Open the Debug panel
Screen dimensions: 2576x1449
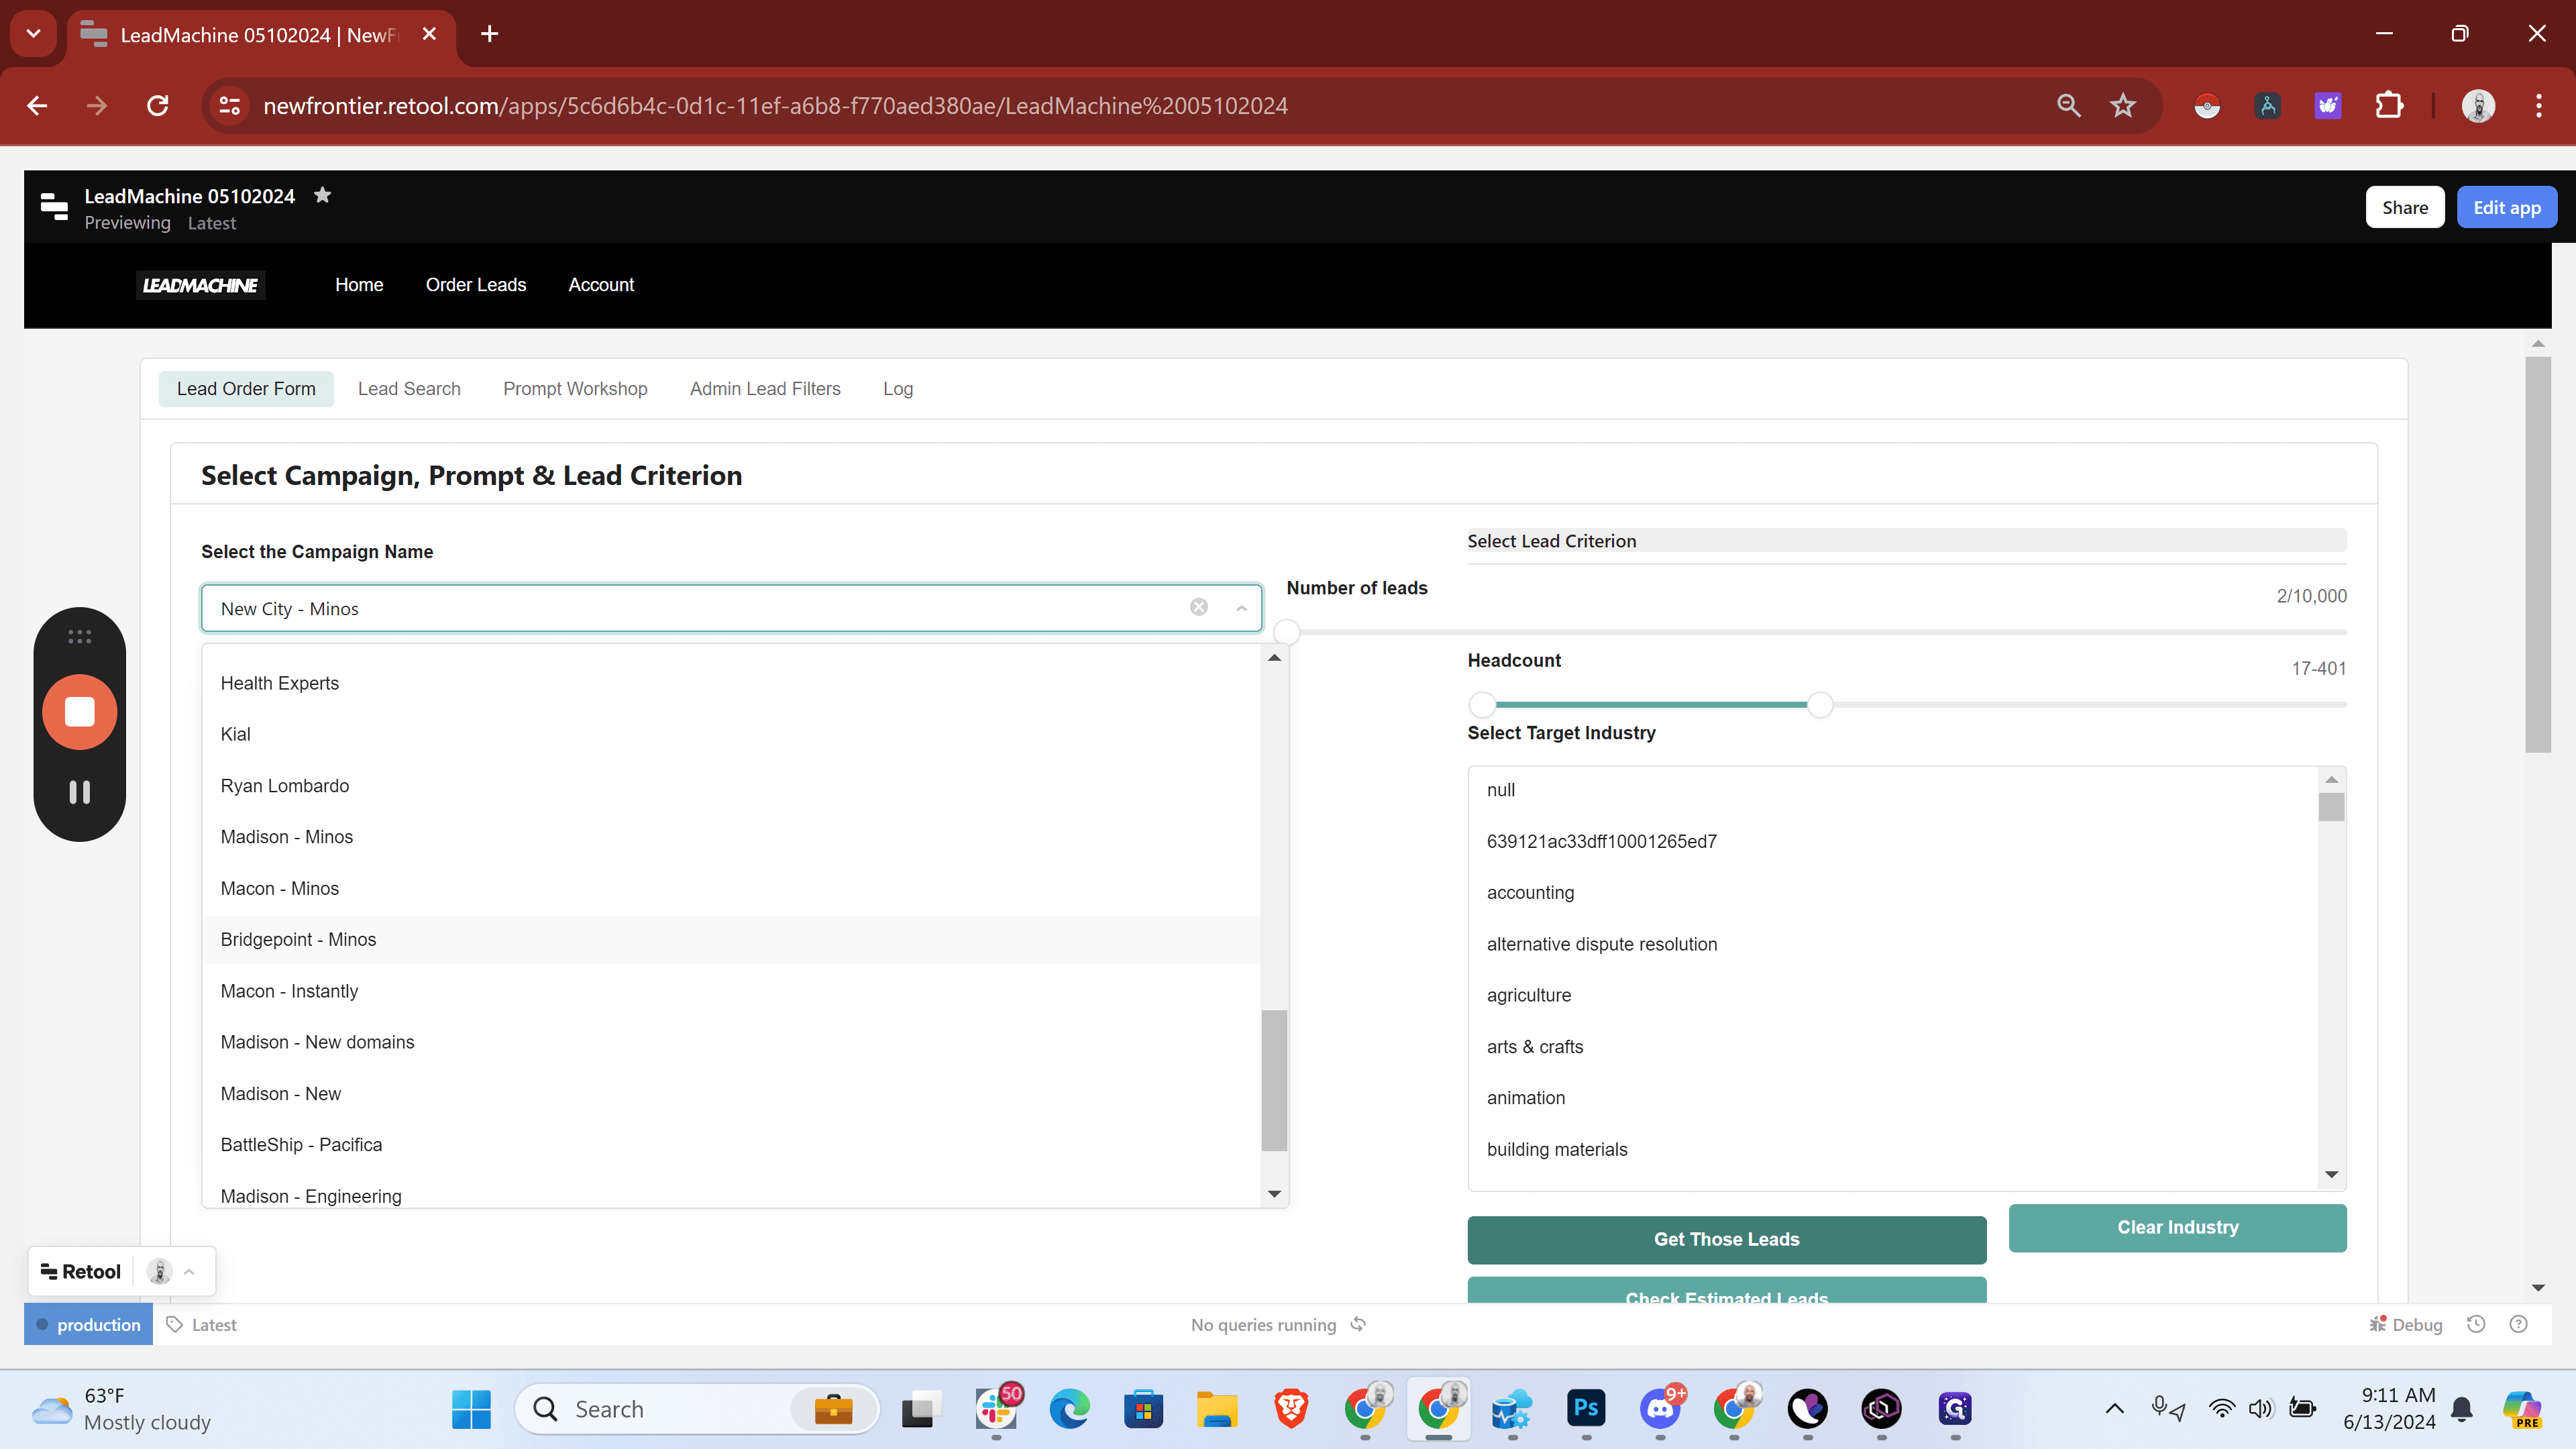(x=2405, y=1324)
